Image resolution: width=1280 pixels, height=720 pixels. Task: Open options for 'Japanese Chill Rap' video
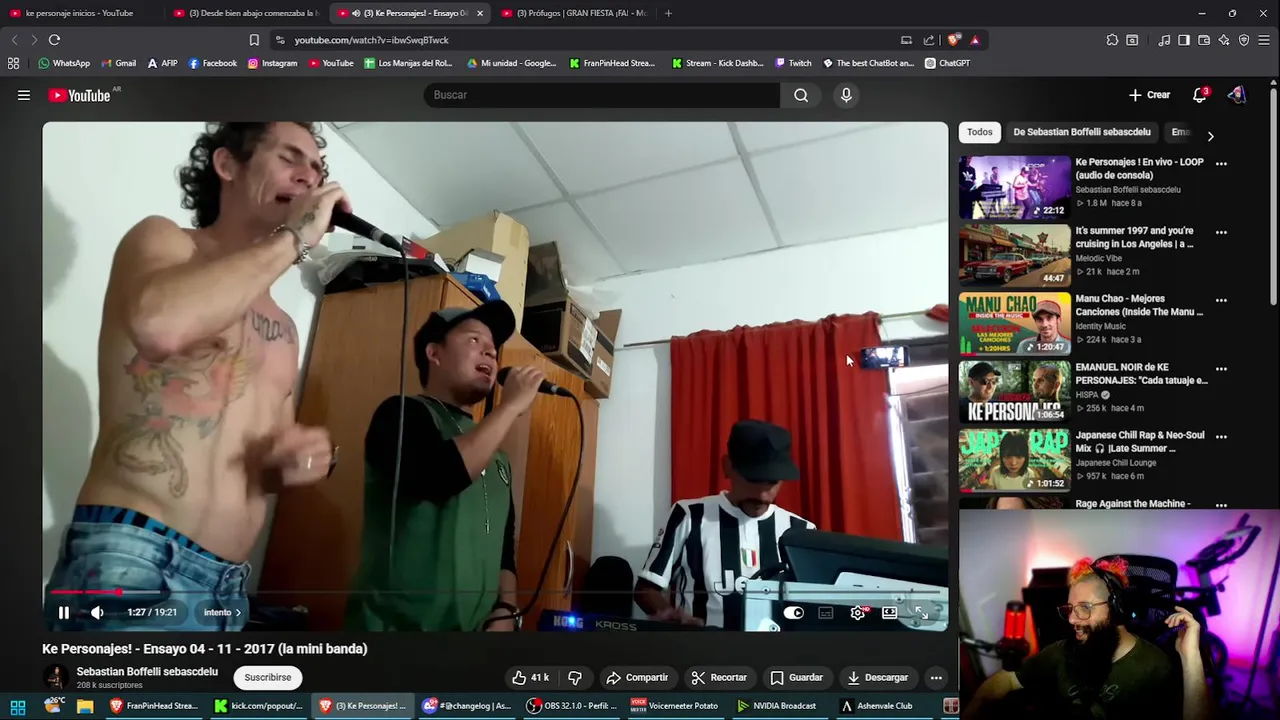click(x=1221, y=437)
